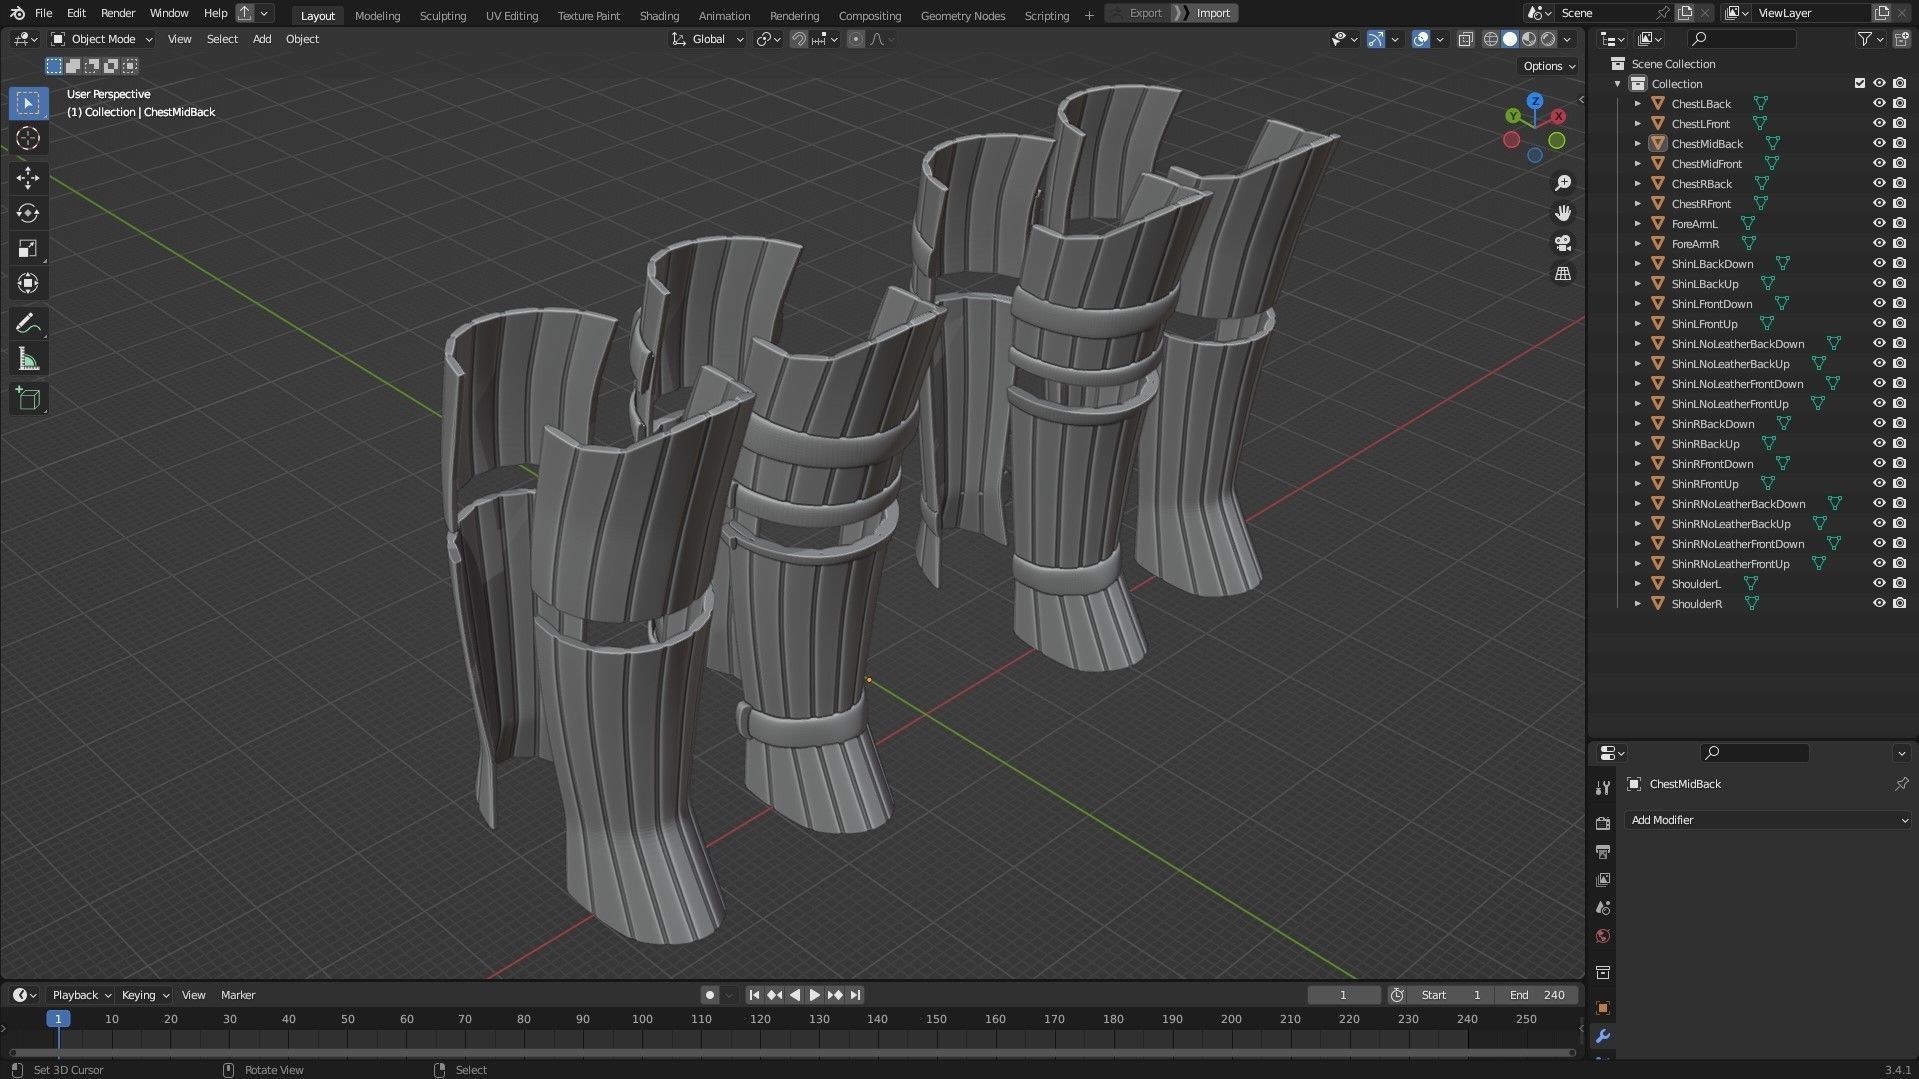Click the Import button
Image resolution: width=1919 pixels, height=1079 pixels.
pyautogui.click(x=1212, y=13)
